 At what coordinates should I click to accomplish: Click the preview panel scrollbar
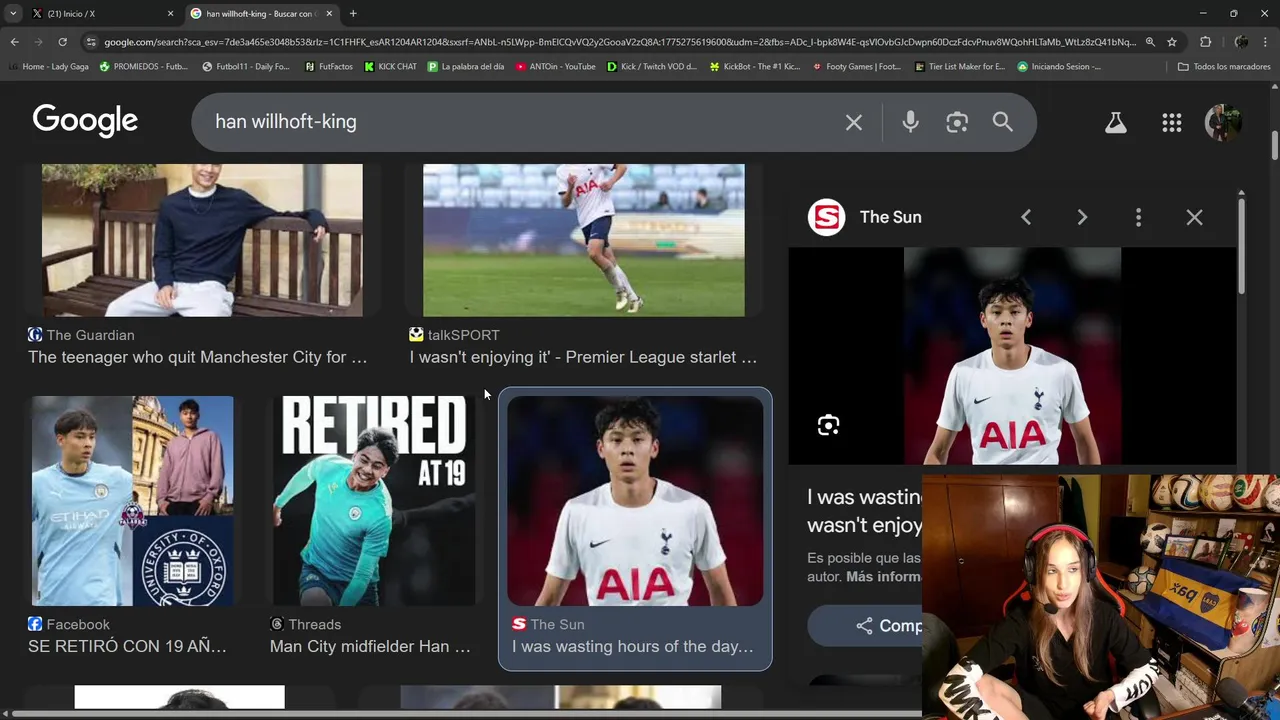pos(1241,245)
